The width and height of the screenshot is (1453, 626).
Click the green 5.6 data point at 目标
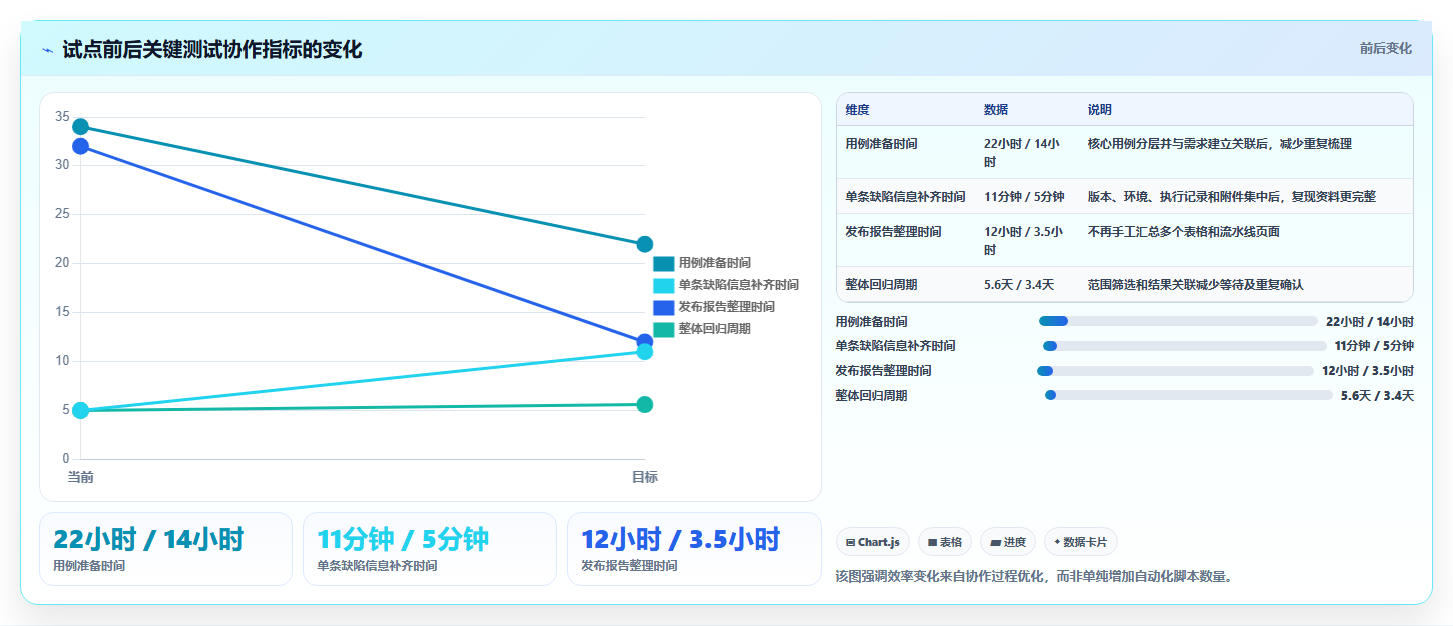pos(645,405)
